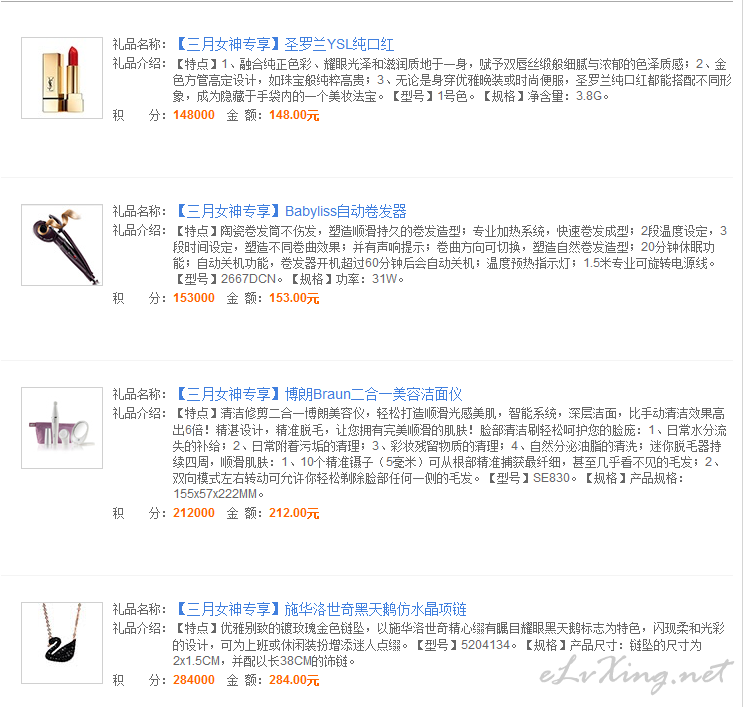Click the Braun description mentioning SE830 model

pyautogui.click(x=449, y=454)
